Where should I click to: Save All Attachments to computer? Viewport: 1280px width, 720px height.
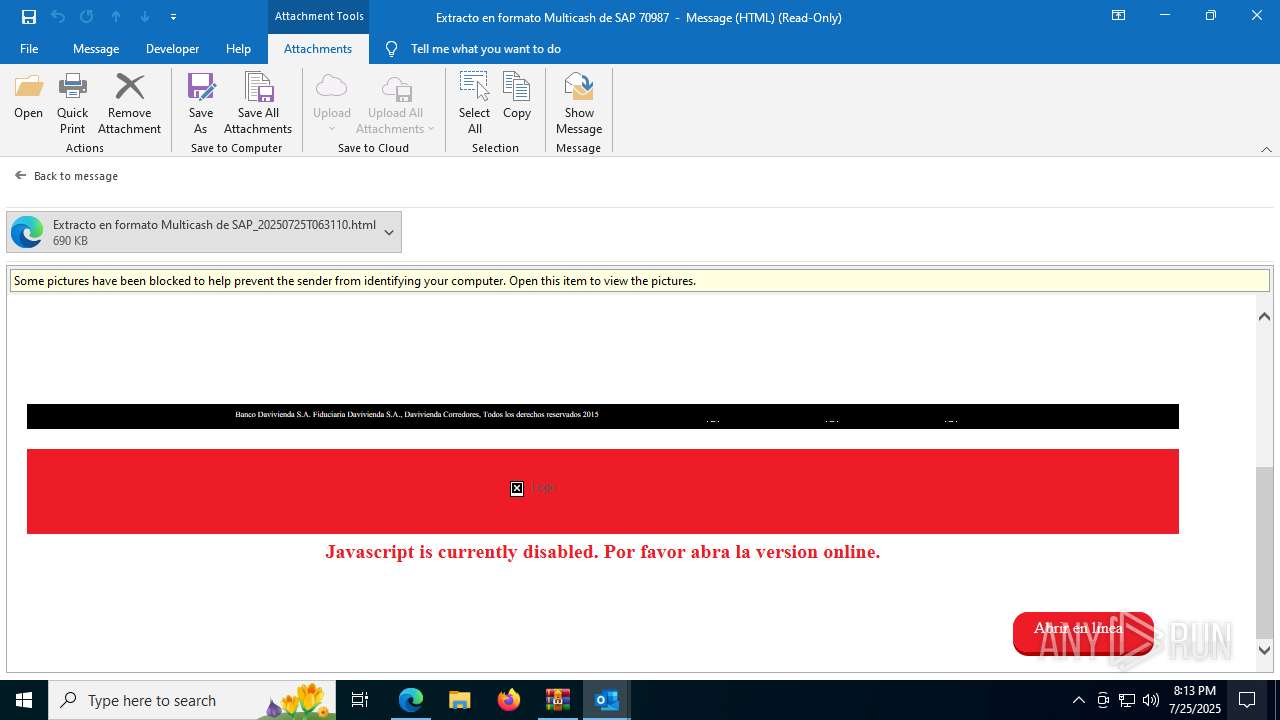[x=258, y=104]
